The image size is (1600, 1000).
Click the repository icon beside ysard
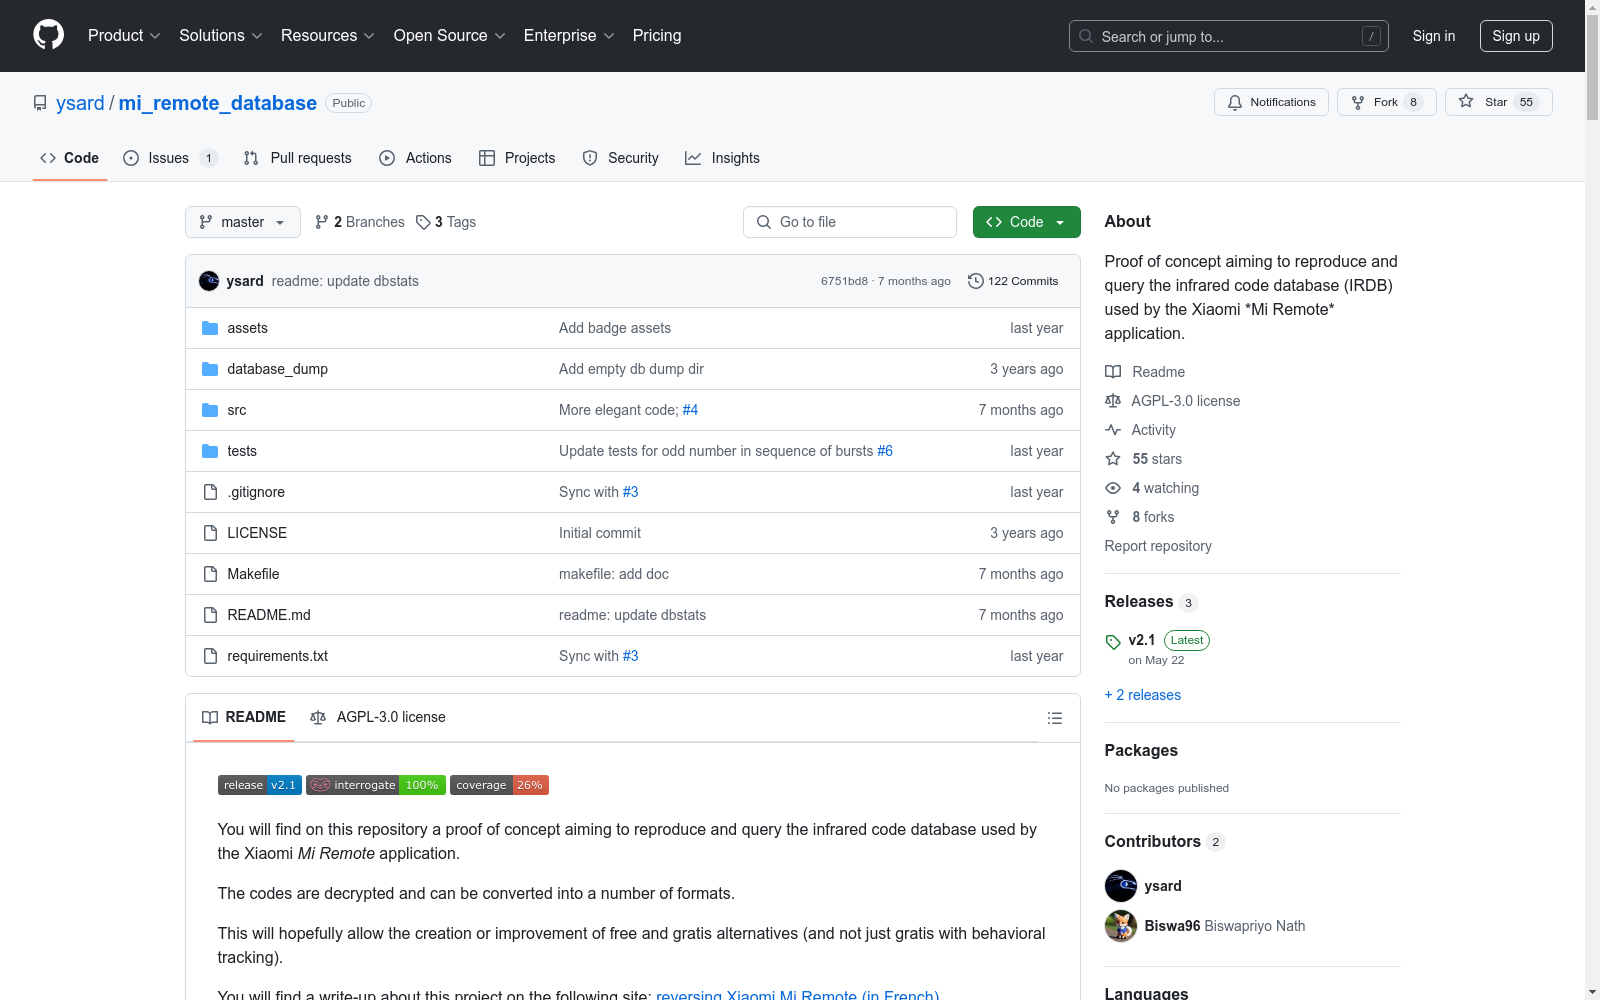40,103
